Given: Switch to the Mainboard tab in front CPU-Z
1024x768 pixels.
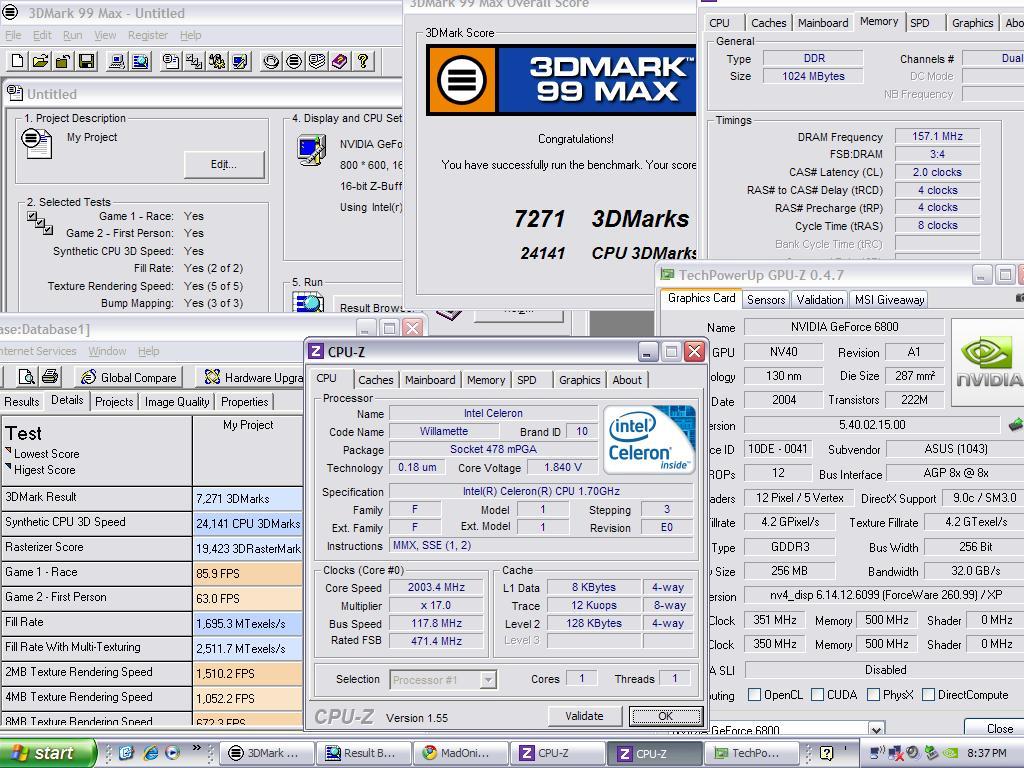Looking at the screenshot, I should click(430, 379).
